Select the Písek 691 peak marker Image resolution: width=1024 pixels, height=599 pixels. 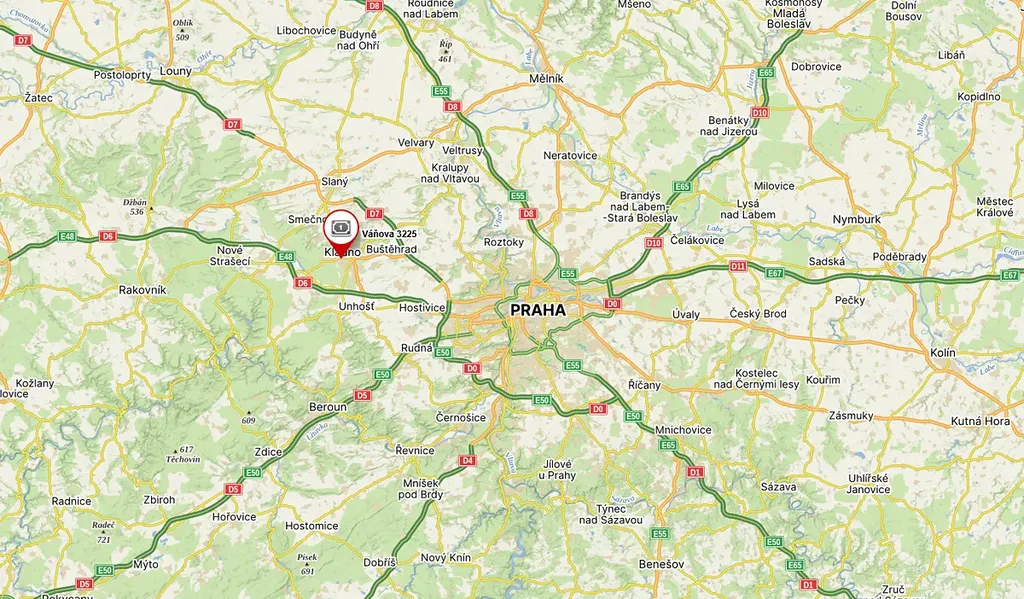(x=307, y=564)
